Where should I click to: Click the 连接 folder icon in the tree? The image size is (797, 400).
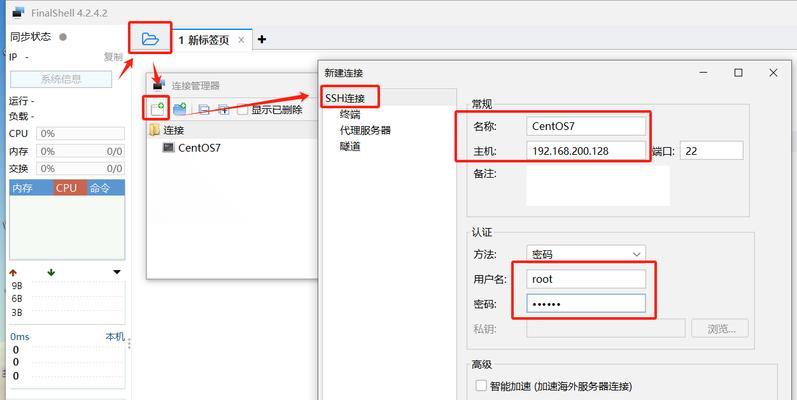155,130
